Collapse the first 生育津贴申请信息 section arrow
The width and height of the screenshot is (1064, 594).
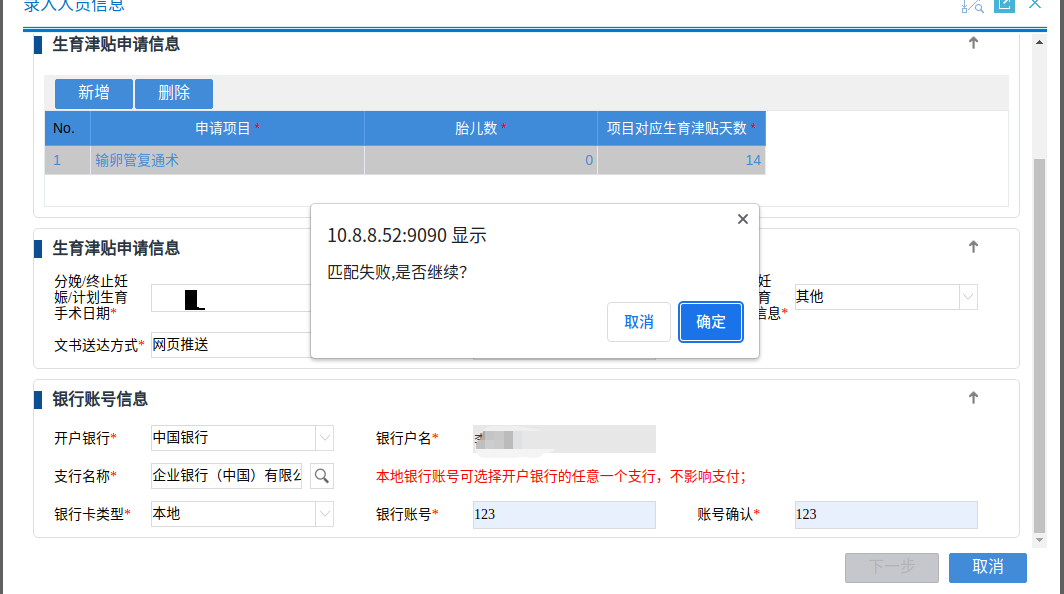coord(973,43)
